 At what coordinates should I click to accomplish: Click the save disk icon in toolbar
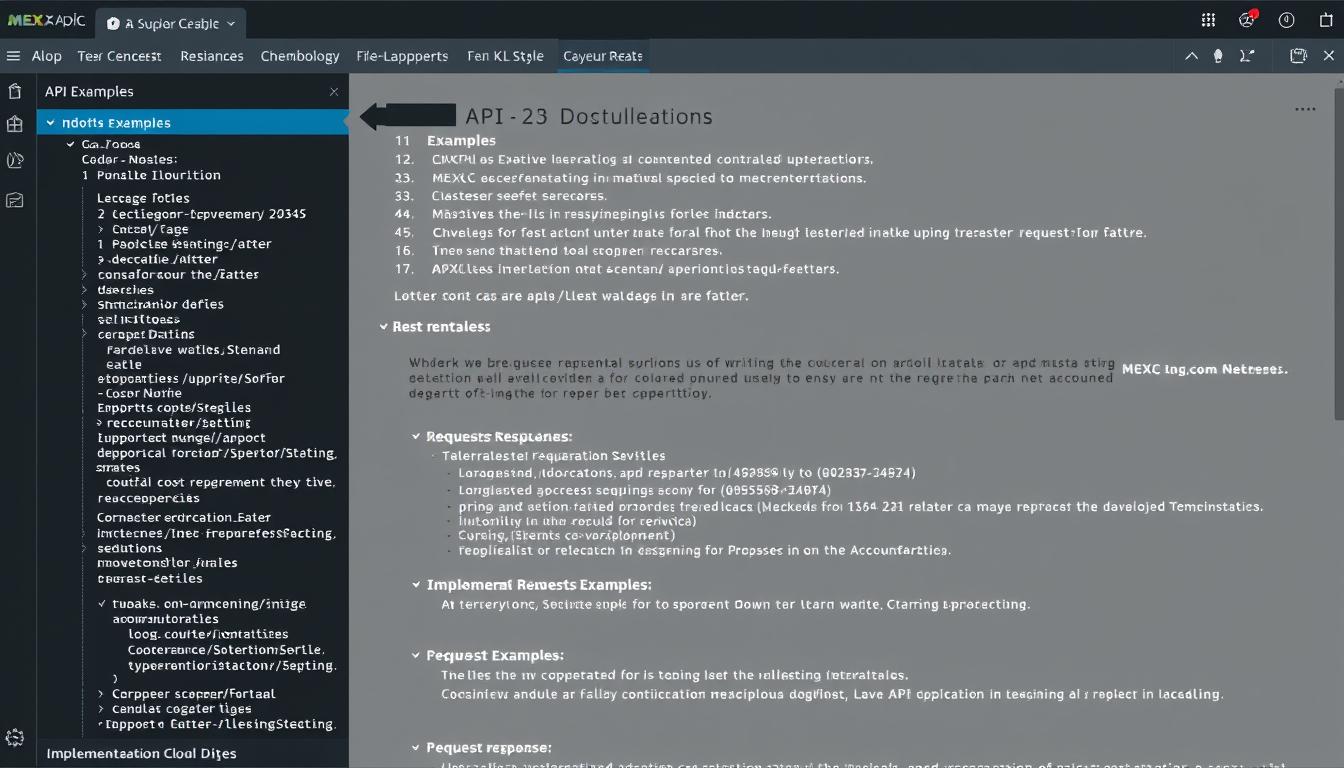pos(1299,56)
